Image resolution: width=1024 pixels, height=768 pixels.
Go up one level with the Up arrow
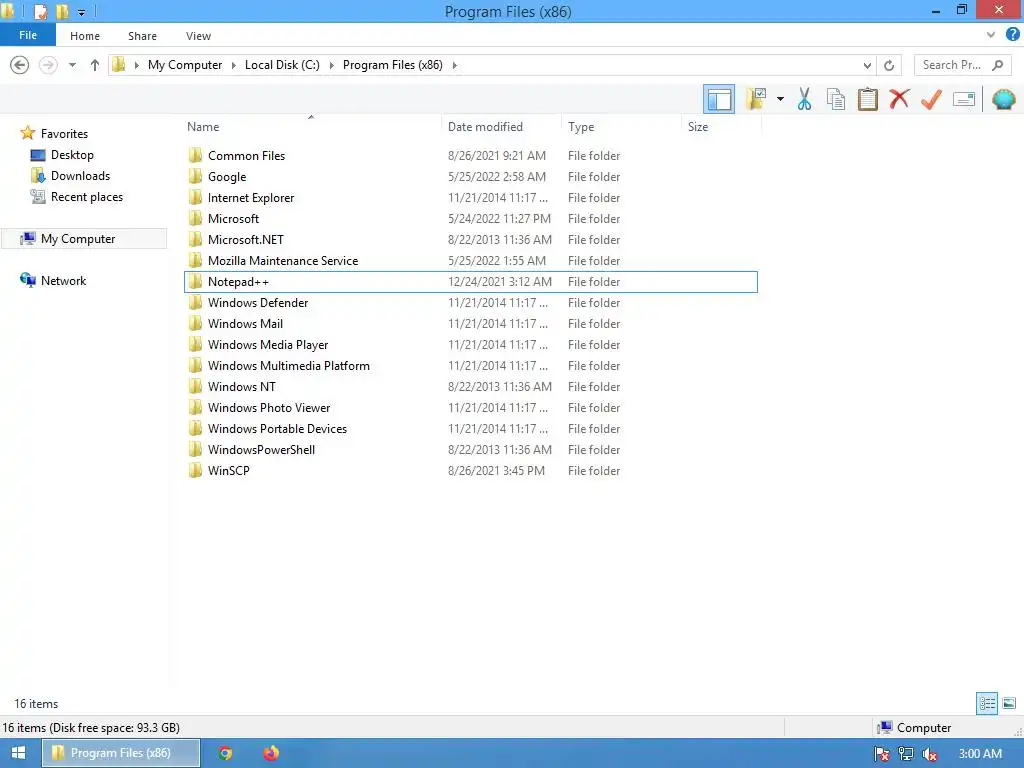(95, 65)
